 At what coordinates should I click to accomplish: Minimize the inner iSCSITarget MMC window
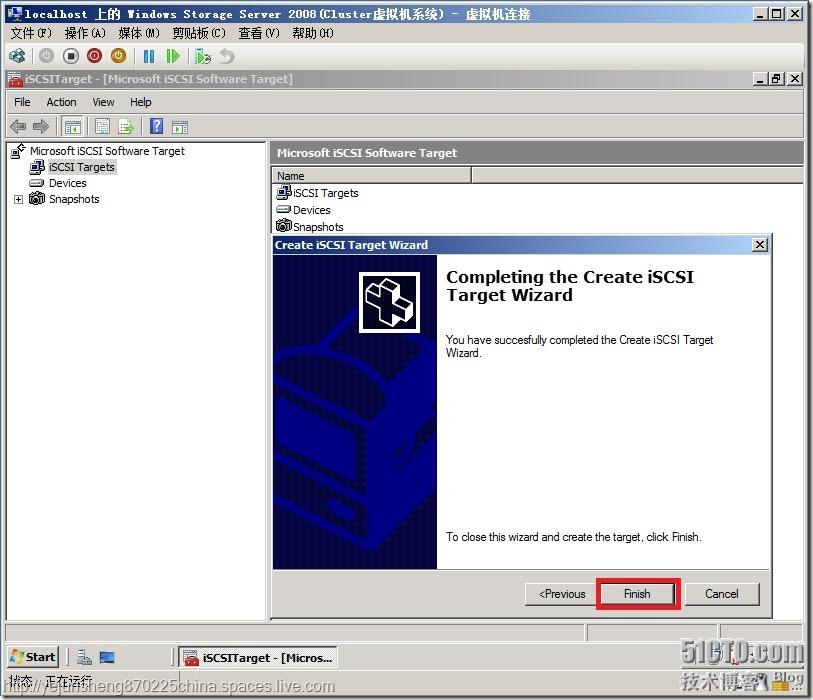[x=760, y=79]
